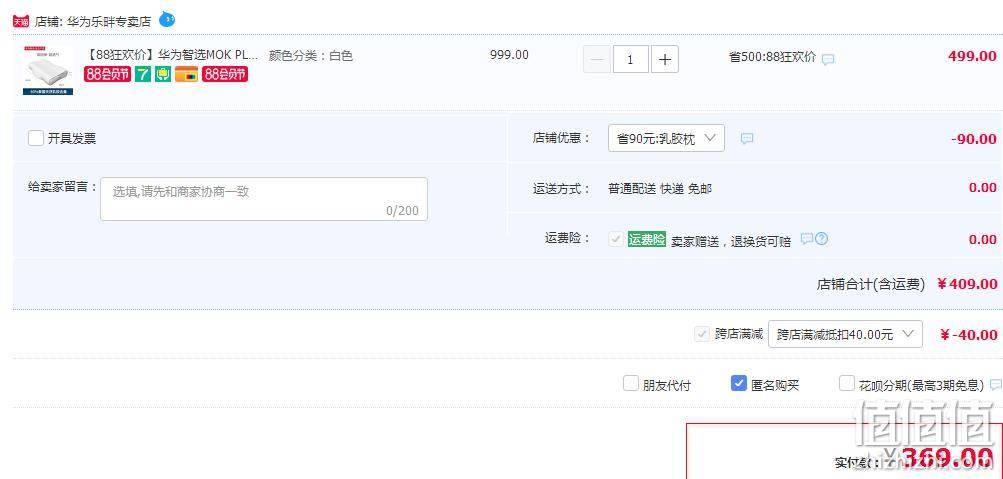
Task: Click the orange credit card badge
Action: 187,74
